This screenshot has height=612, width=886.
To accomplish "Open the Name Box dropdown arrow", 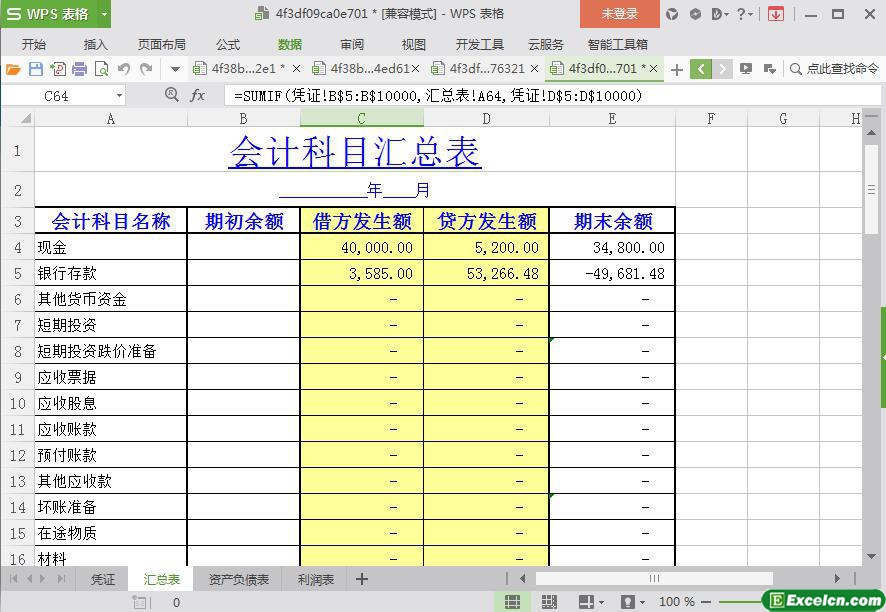I will (119, 96).
